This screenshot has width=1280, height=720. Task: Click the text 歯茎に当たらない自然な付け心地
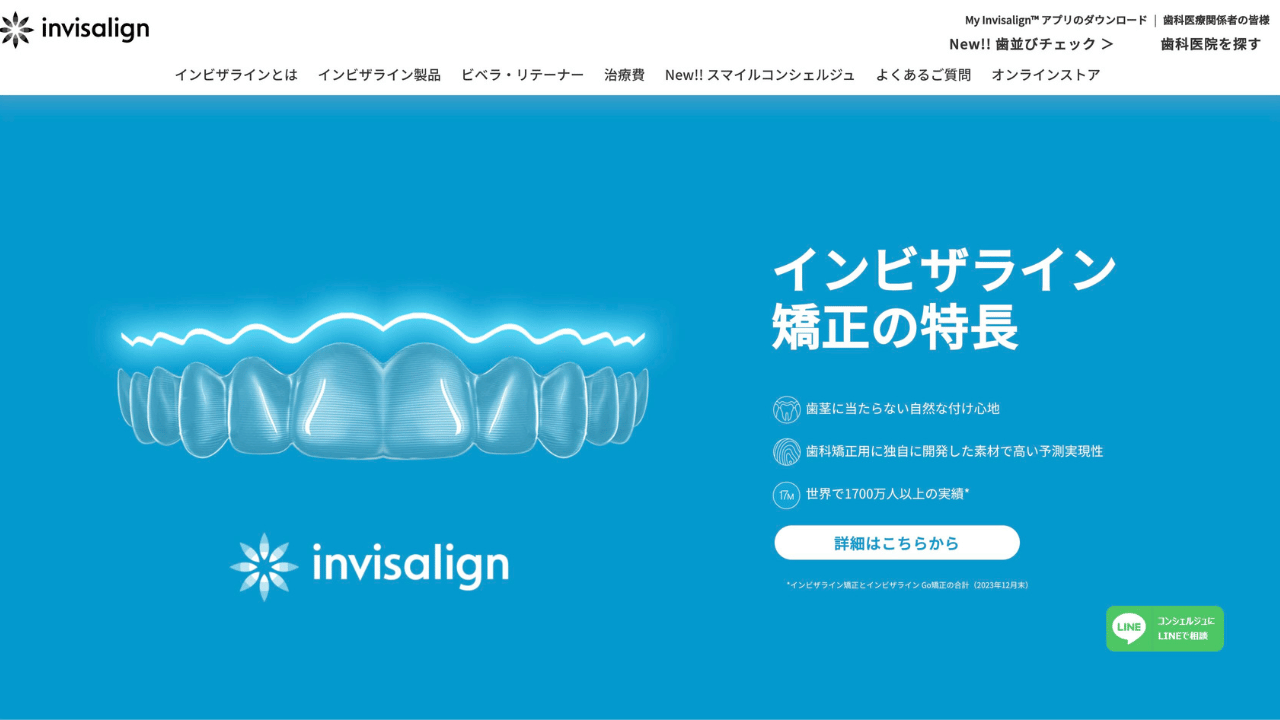coord(903,409)
